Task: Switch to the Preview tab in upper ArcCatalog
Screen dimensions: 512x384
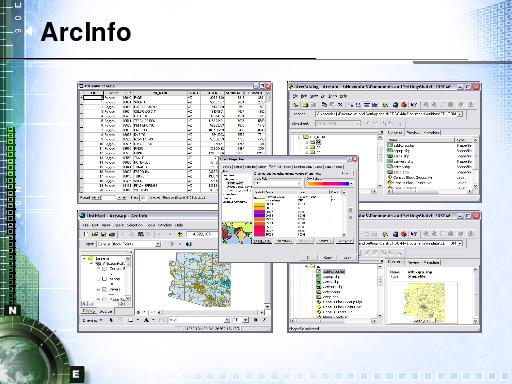Action: [413, 132]
